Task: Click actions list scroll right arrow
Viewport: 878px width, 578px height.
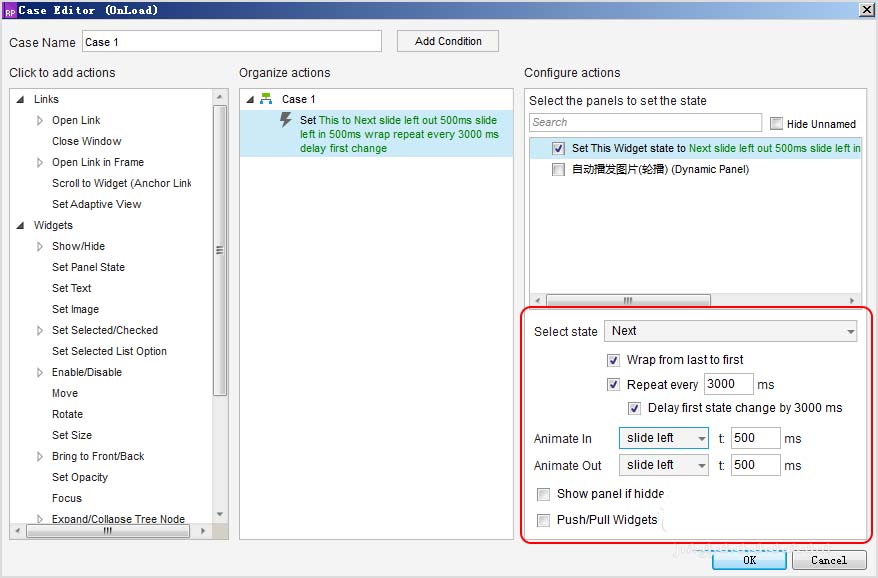Action: coord(203,530)
